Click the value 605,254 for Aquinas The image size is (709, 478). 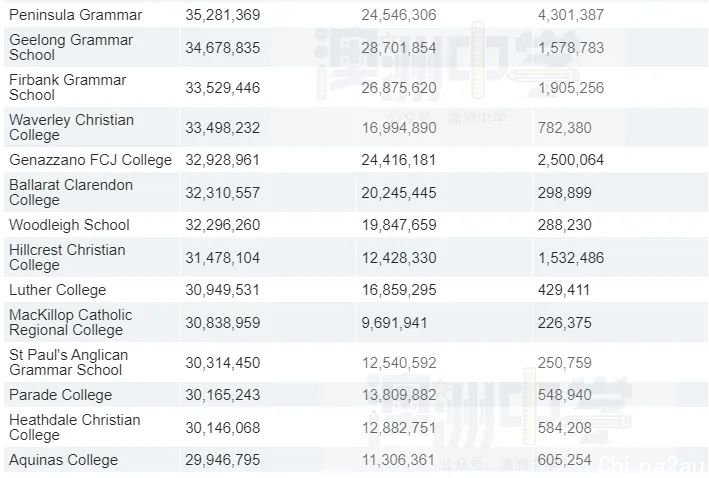[564, 460]
